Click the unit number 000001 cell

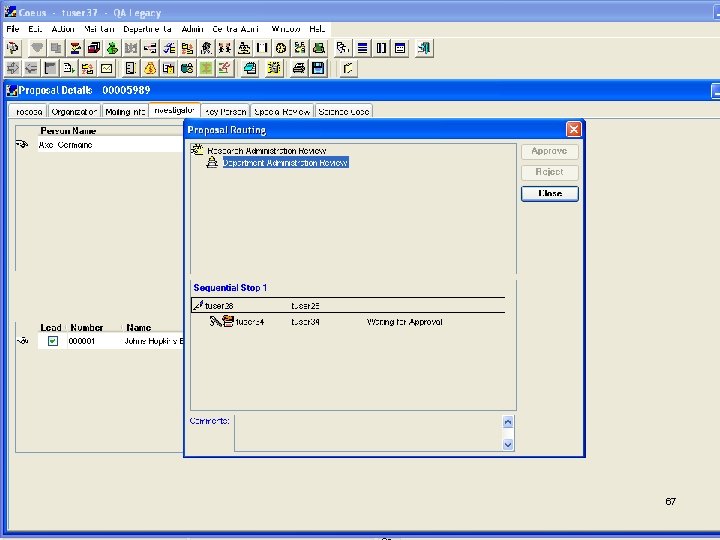82,341
